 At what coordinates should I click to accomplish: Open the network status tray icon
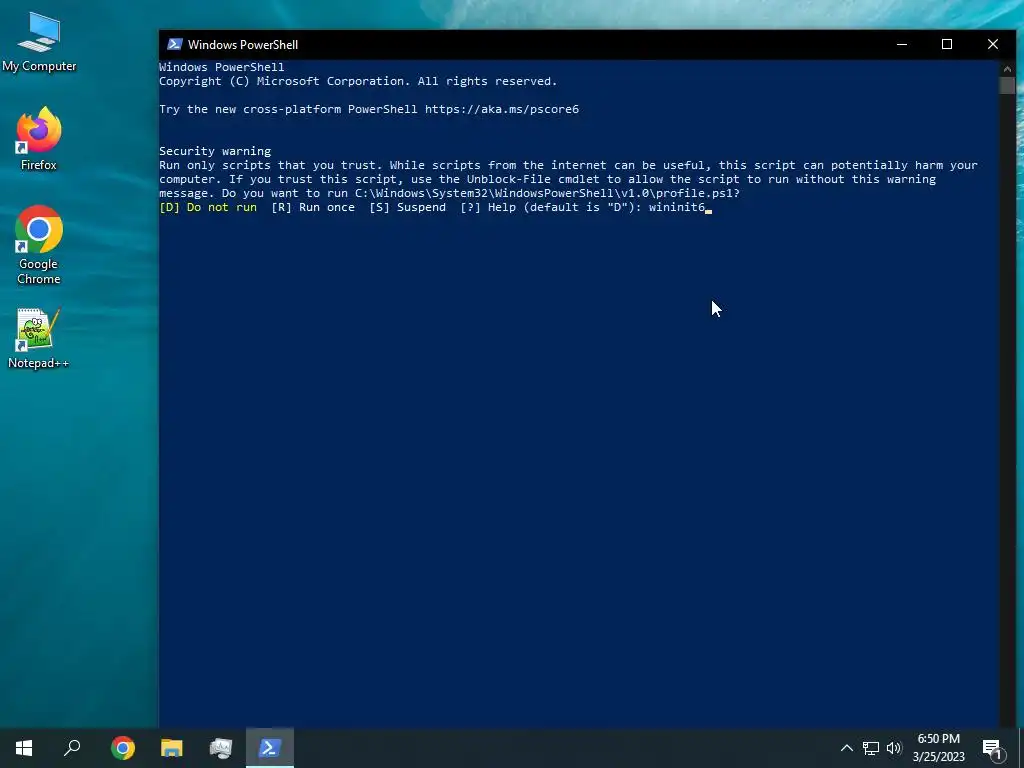coord(871,748)
